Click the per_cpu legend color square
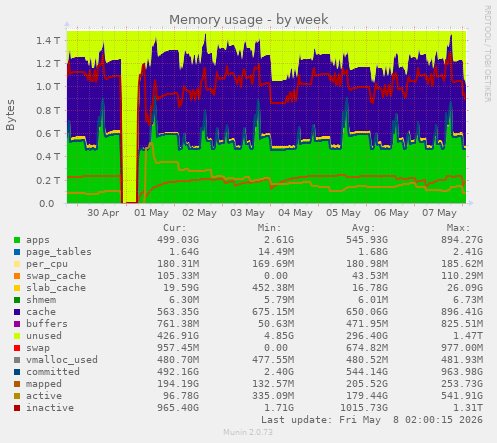This screenshot has width=497, height=443. pyautogui.click(x=17, y=264)
